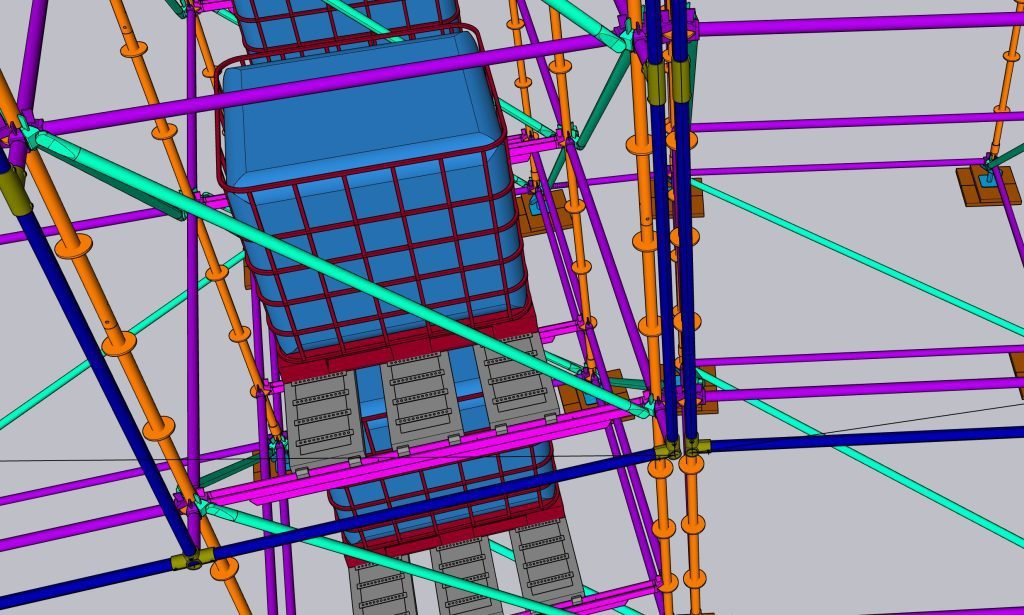Select the olive tee coupler at bottom left
Screen dimensions: 1024x615
[190, 561]
